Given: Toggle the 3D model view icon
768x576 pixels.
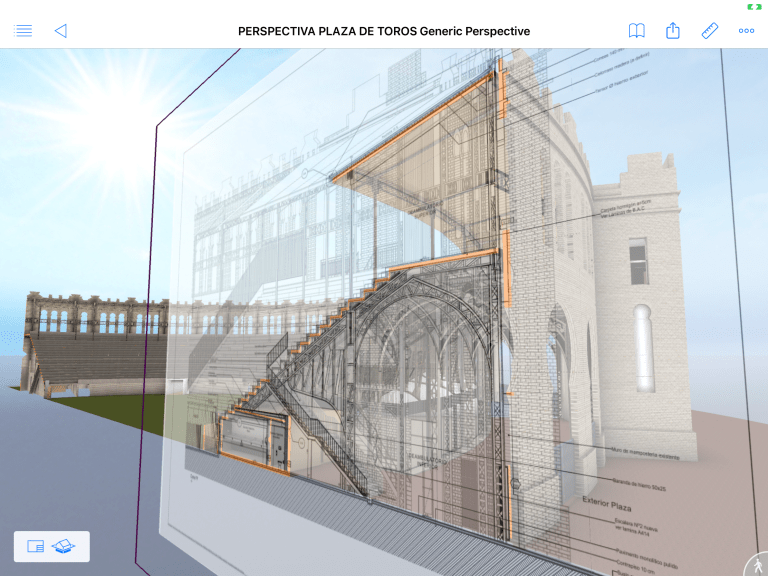Looking at the screenshot, I should [64, 546].
